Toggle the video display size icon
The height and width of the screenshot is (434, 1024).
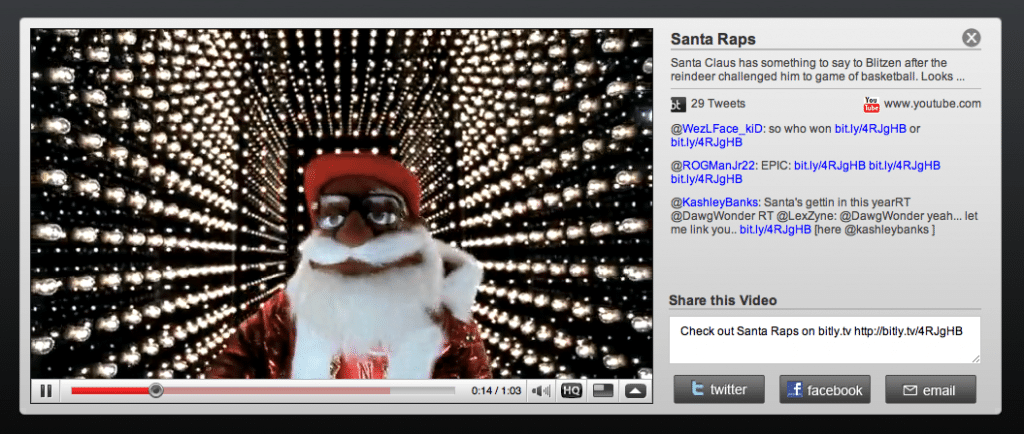pos(603,391)
